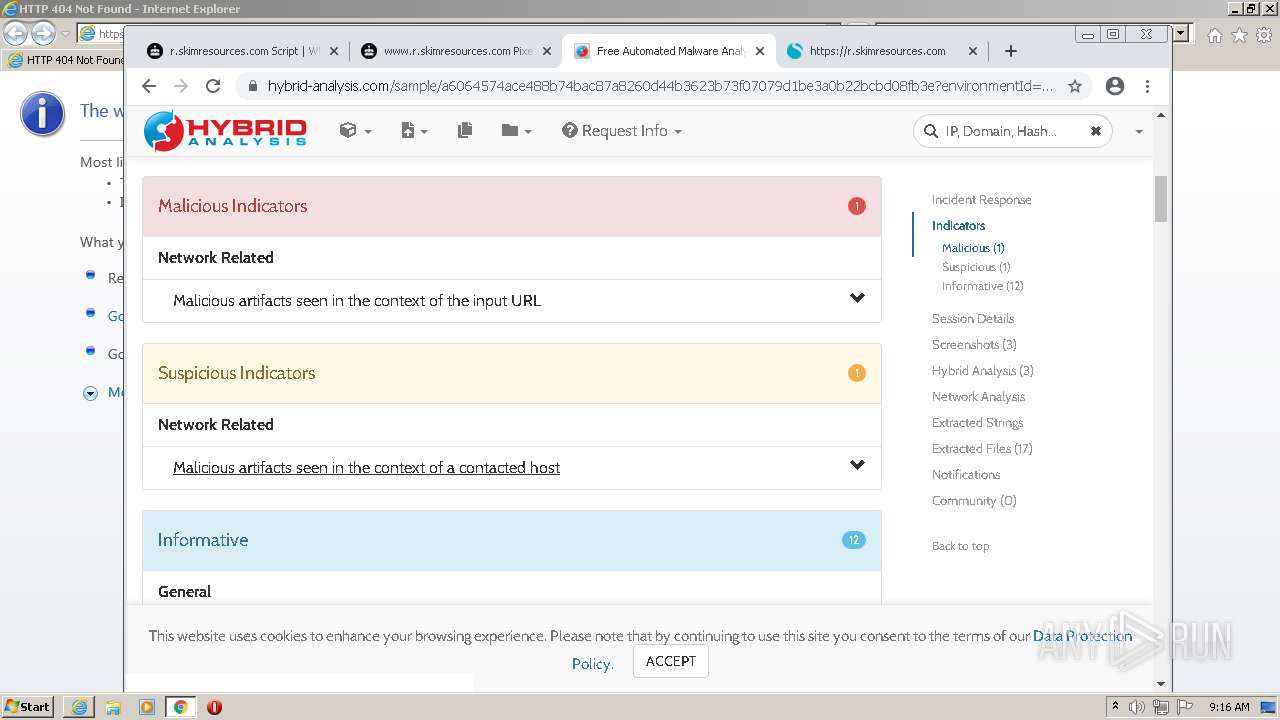Select Malicious (1) in sidebar
Image resolution: width=1280 pixels, height=720 pixels.
pos(973,247)
